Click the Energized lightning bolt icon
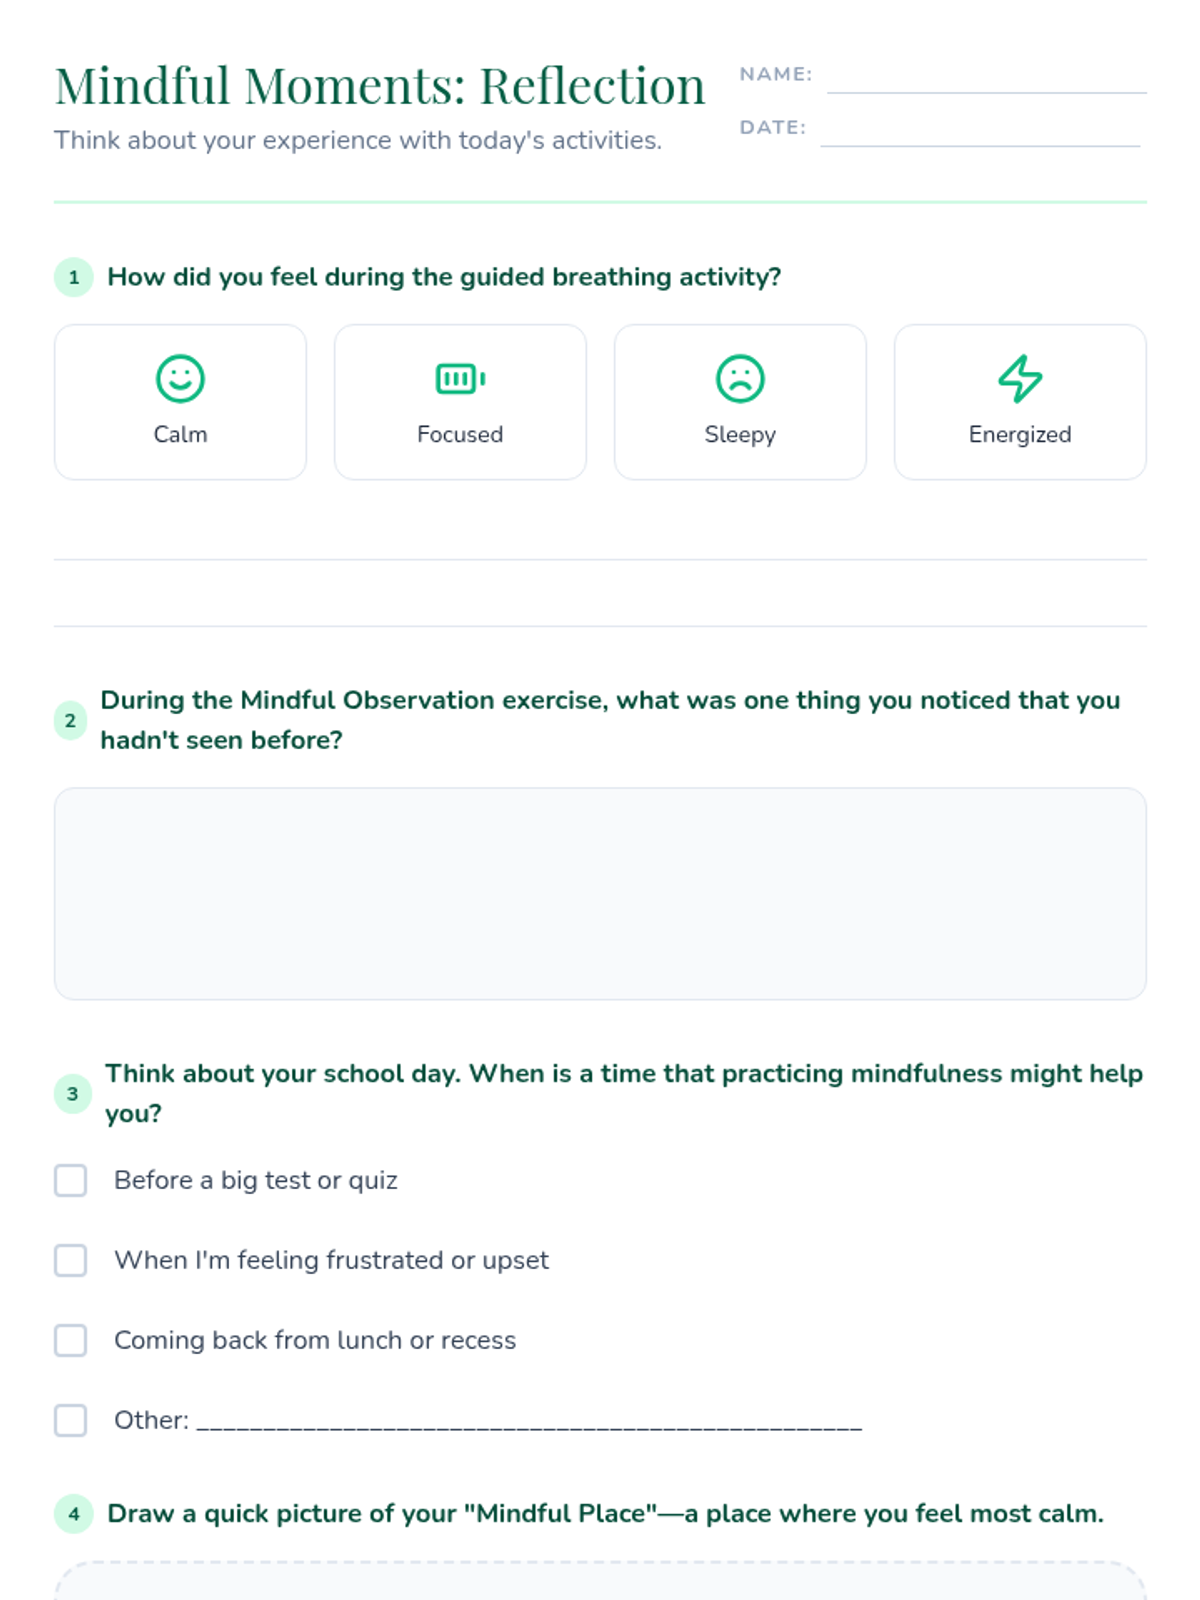 click(1020, 379)
